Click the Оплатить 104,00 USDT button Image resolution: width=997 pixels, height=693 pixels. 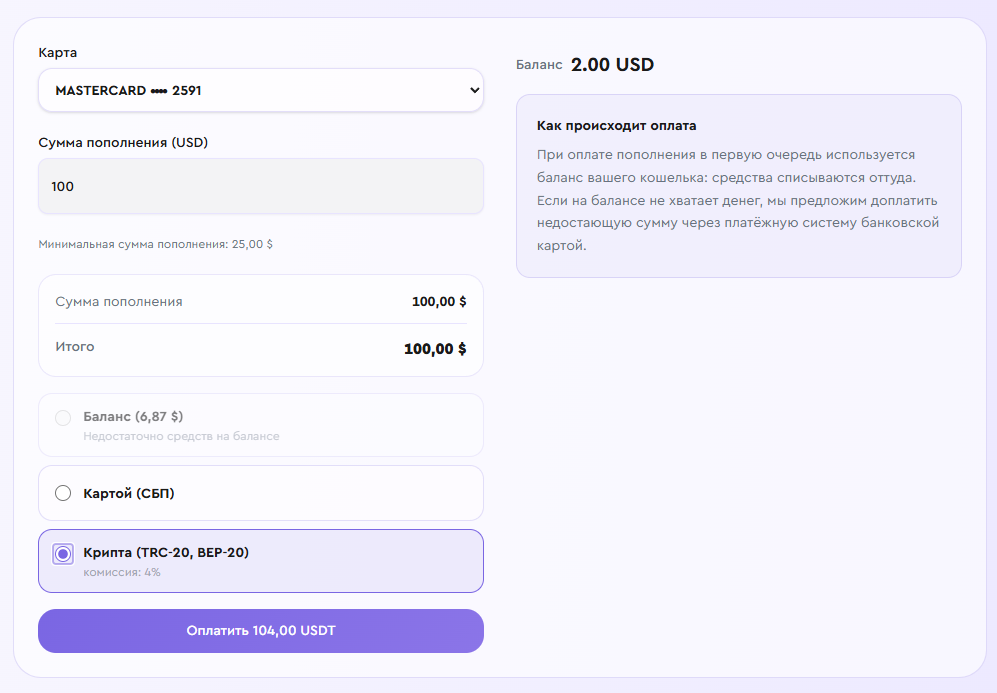click(261, 631)
